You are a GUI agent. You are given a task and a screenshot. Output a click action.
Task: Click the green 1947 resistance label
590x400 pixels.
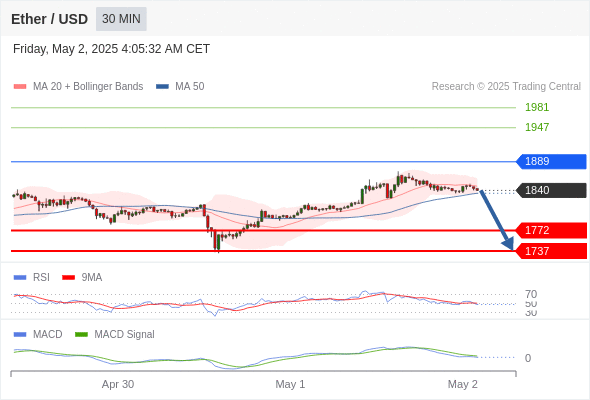pyautogui.click(x=537, y=127)
